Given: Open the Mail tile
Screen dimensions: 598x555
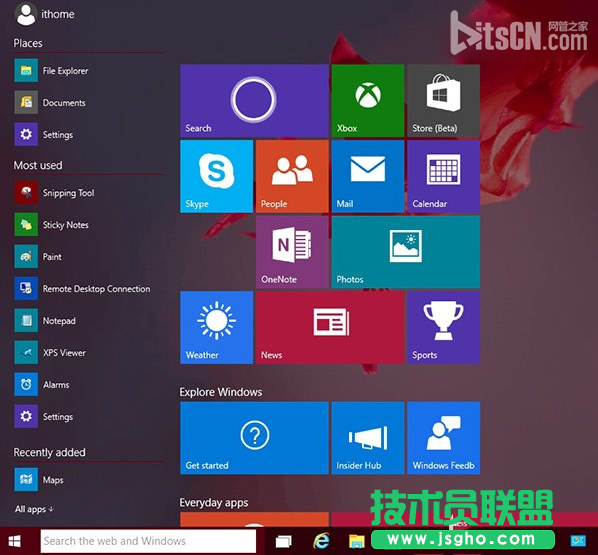Looking at the screenshot, I should pyautogui.click(x=368, y=176).
